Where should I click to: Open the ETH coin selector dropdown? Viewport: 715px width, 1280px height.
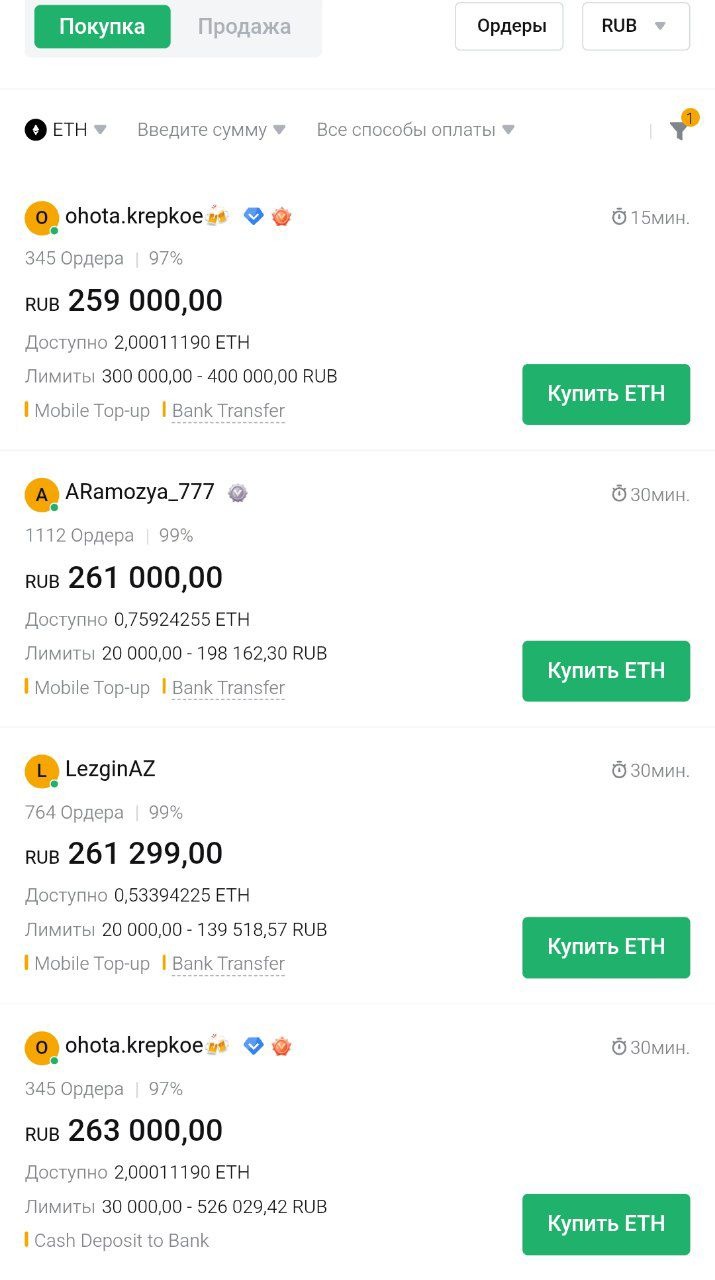pos(66,129)
